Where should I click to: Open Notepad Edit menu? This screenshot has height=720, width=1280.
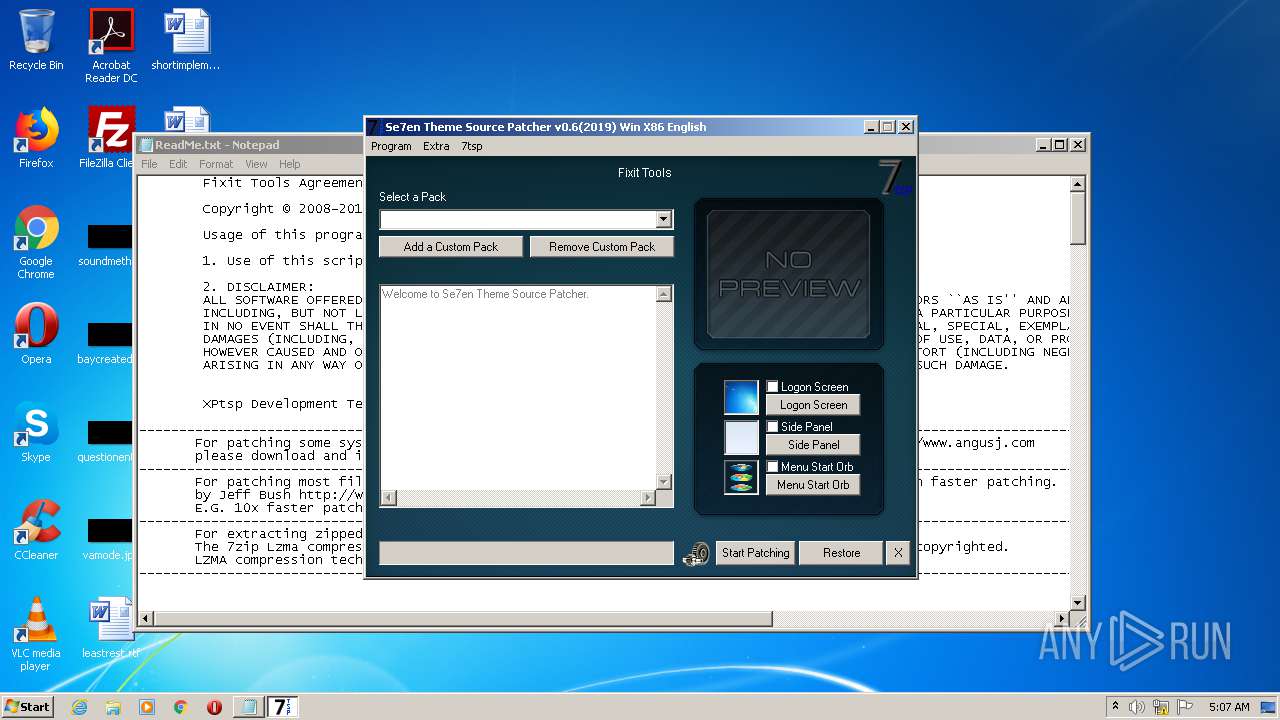(x=178, y=164)
